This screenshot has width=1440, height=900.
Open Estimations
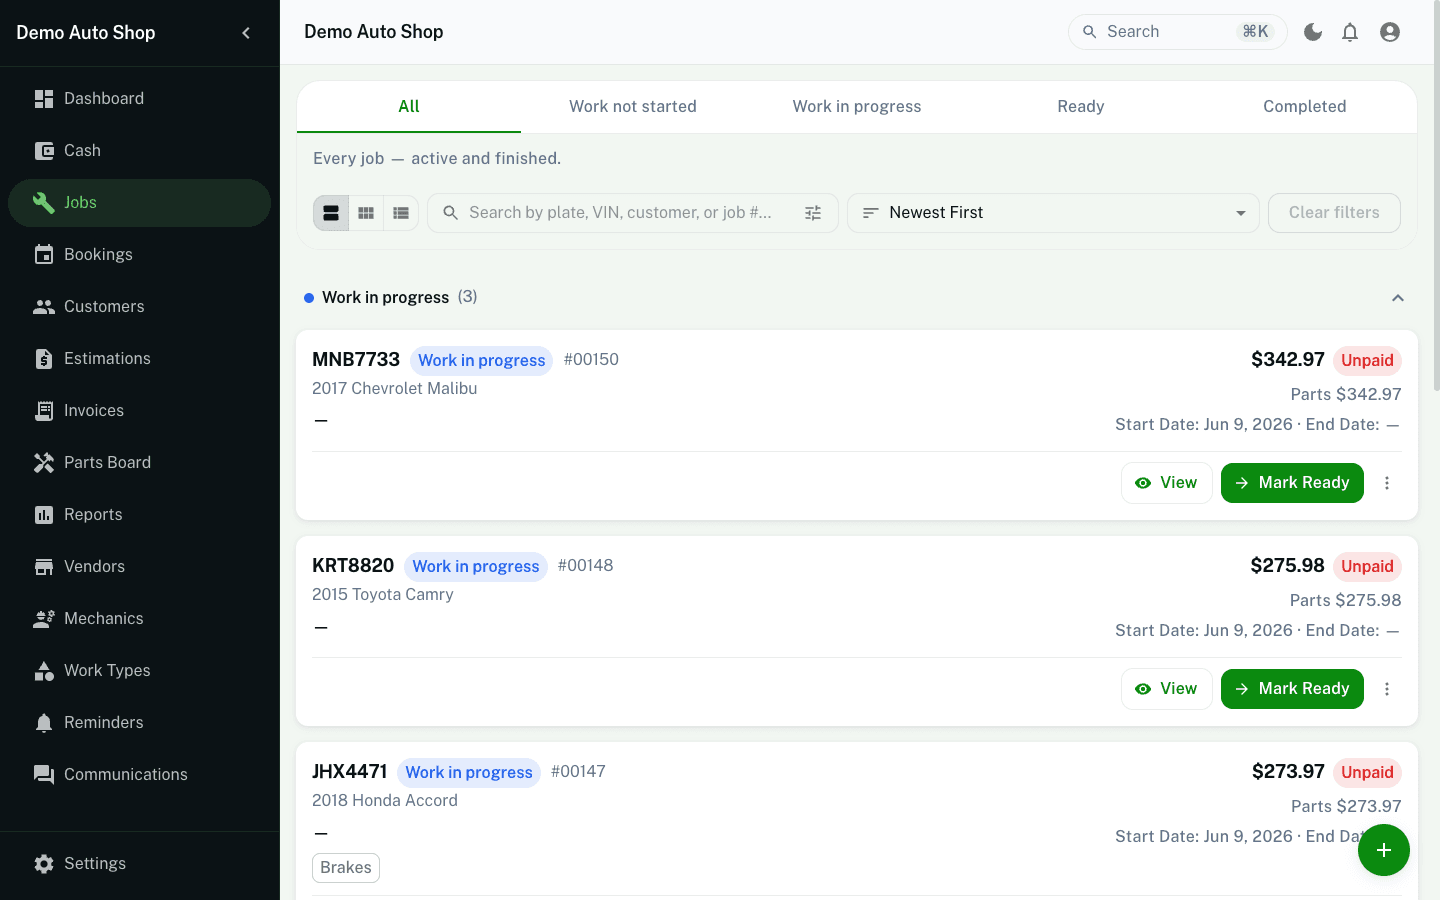(139, 358)
